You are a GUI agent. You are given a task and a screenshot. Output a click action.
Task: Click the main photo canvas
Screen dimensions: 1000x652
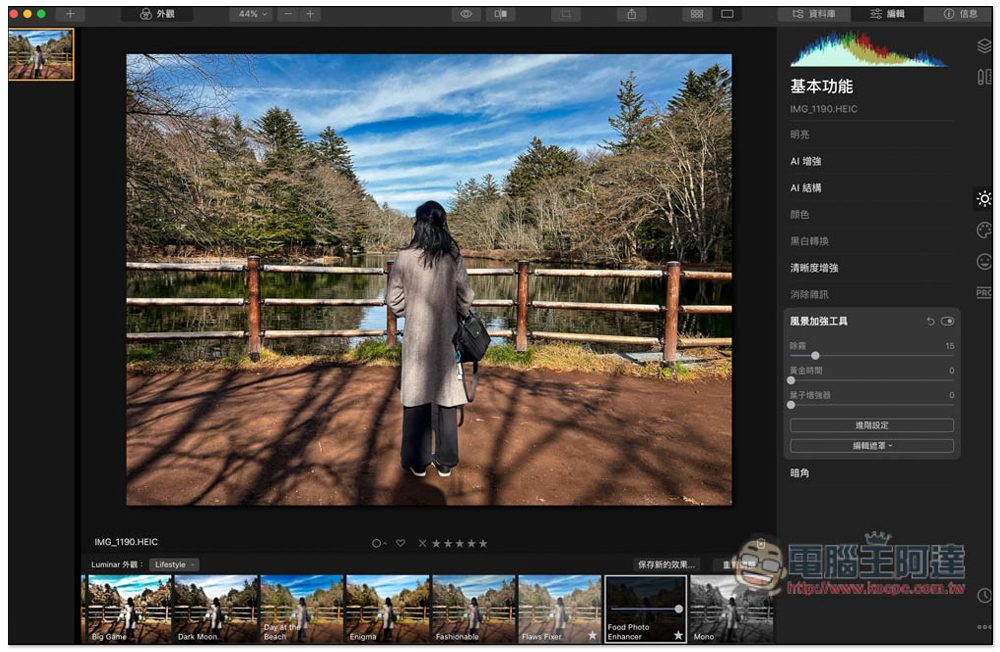point(429,279)
